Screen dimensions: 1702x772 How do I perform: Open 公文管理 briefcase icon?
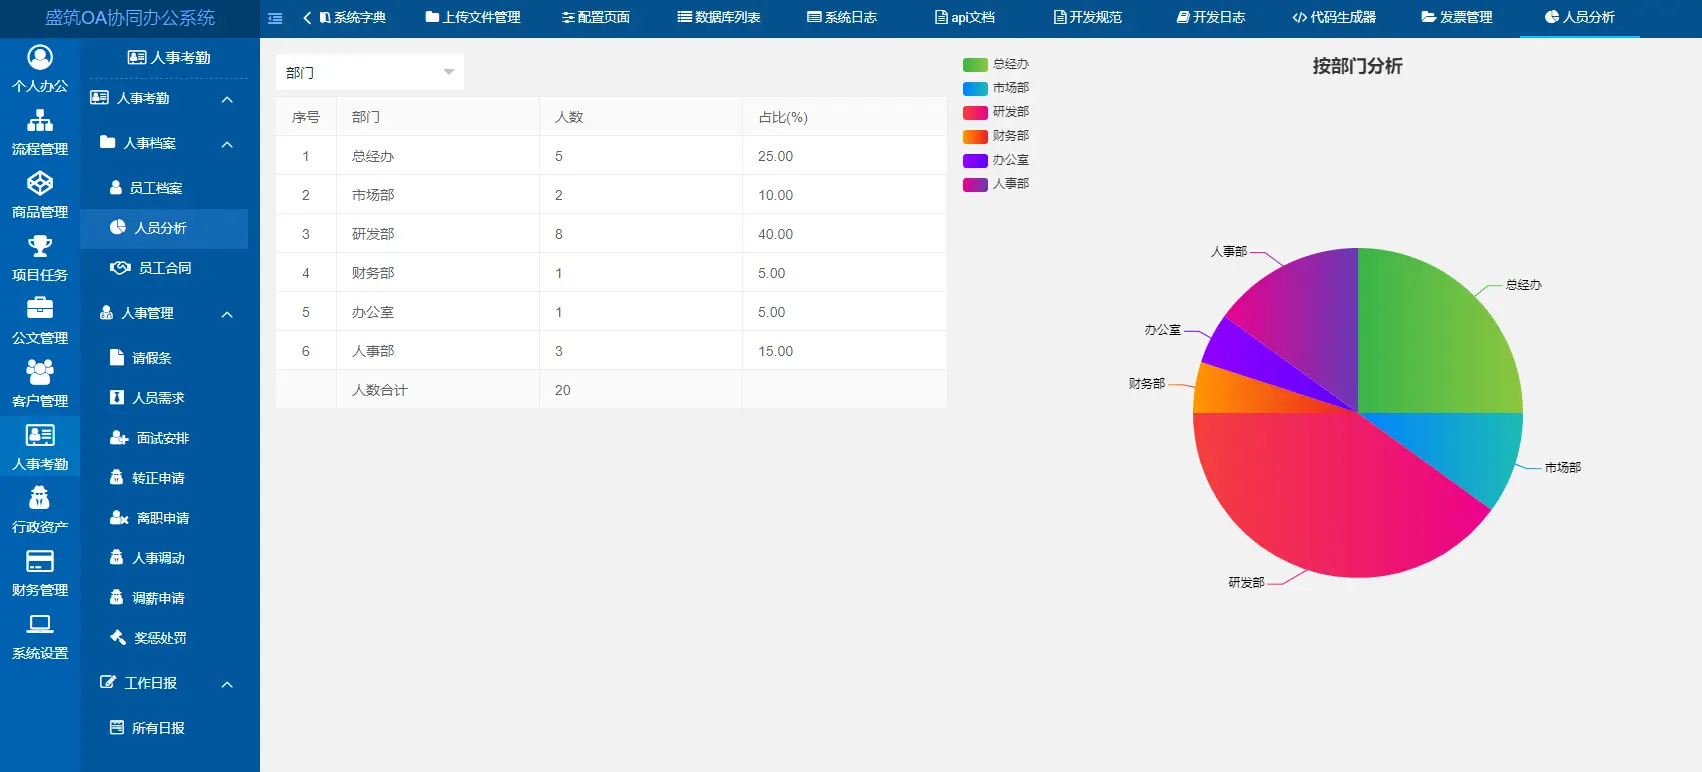coord(40,310)
